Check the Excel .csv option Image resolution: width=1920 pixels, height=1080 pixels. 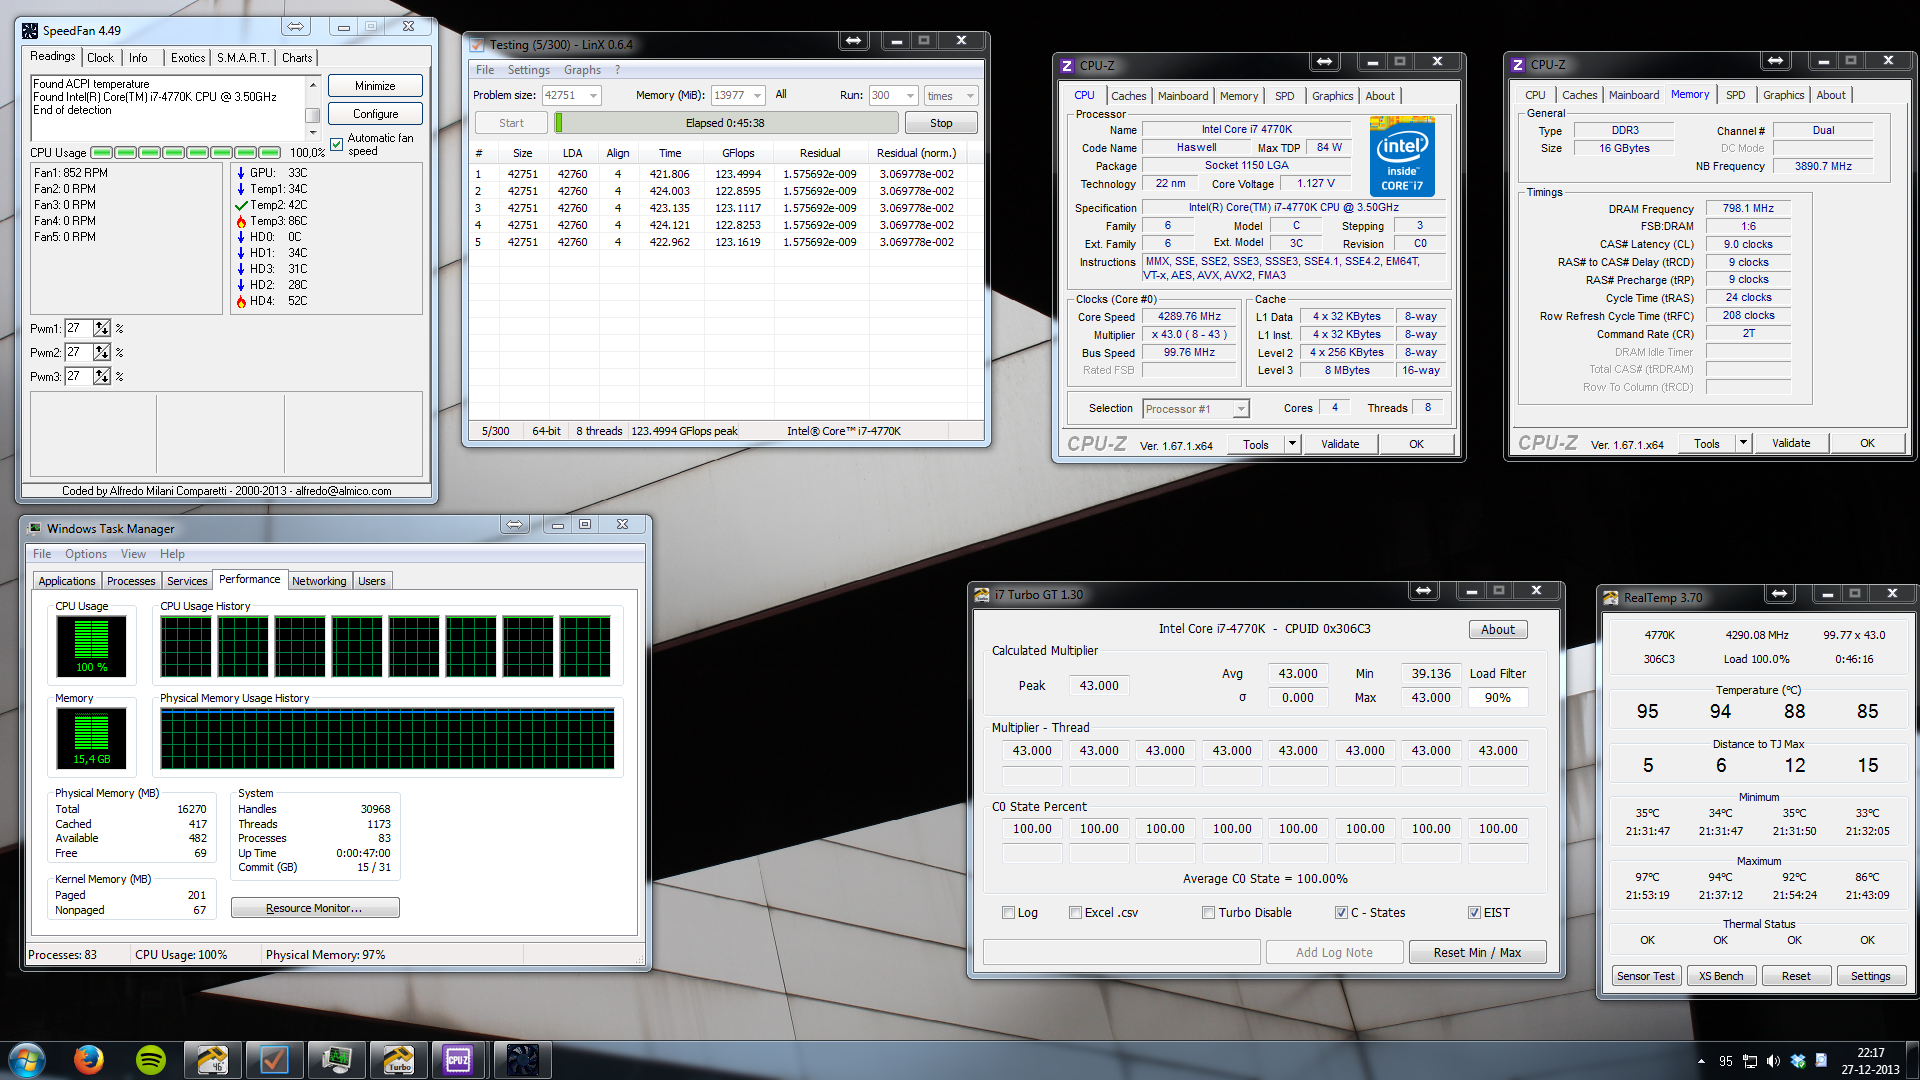coord(1075,913)
